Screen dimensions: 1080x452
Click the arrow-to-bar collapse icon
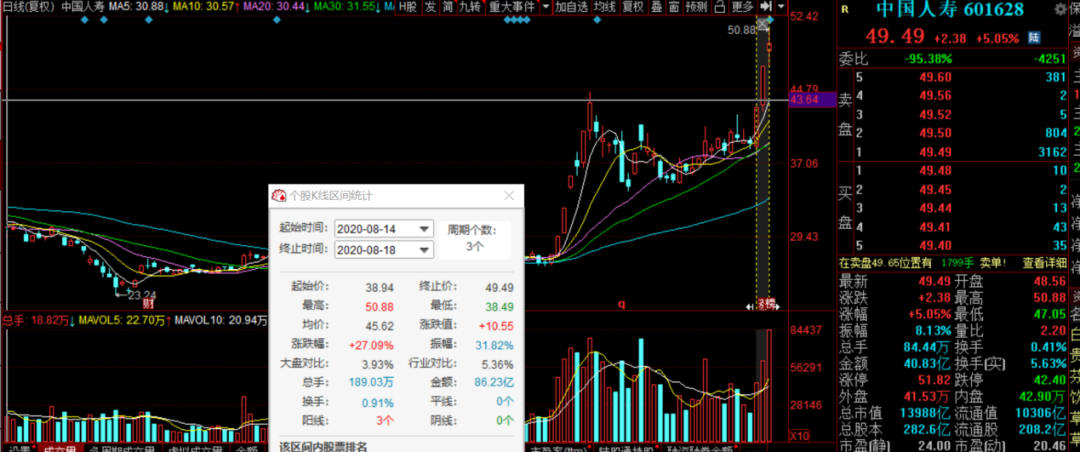pos(766,7)
